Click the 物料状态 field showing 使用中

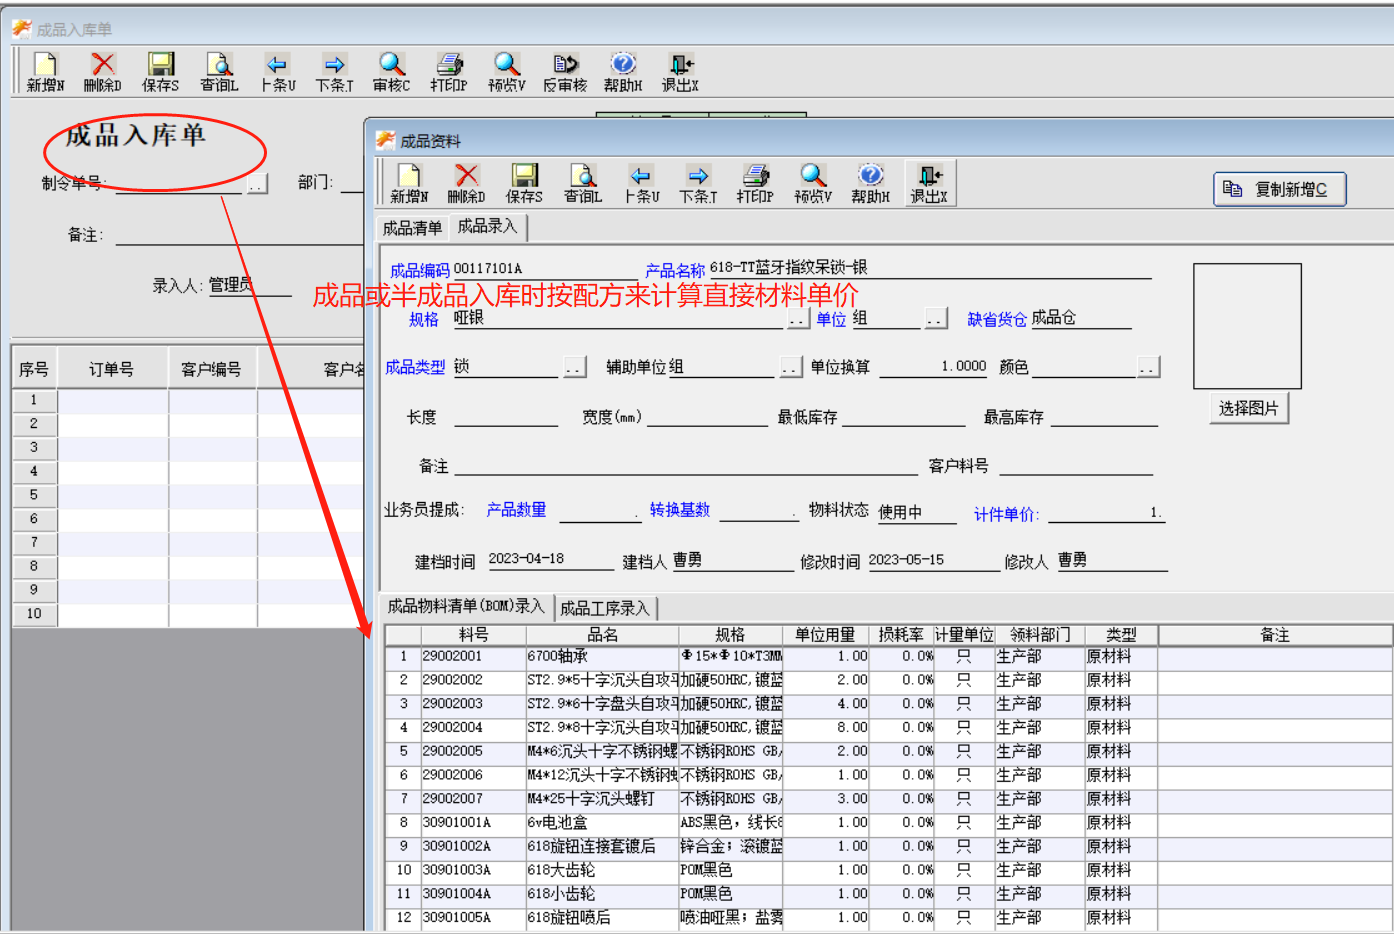pos(916,512)
